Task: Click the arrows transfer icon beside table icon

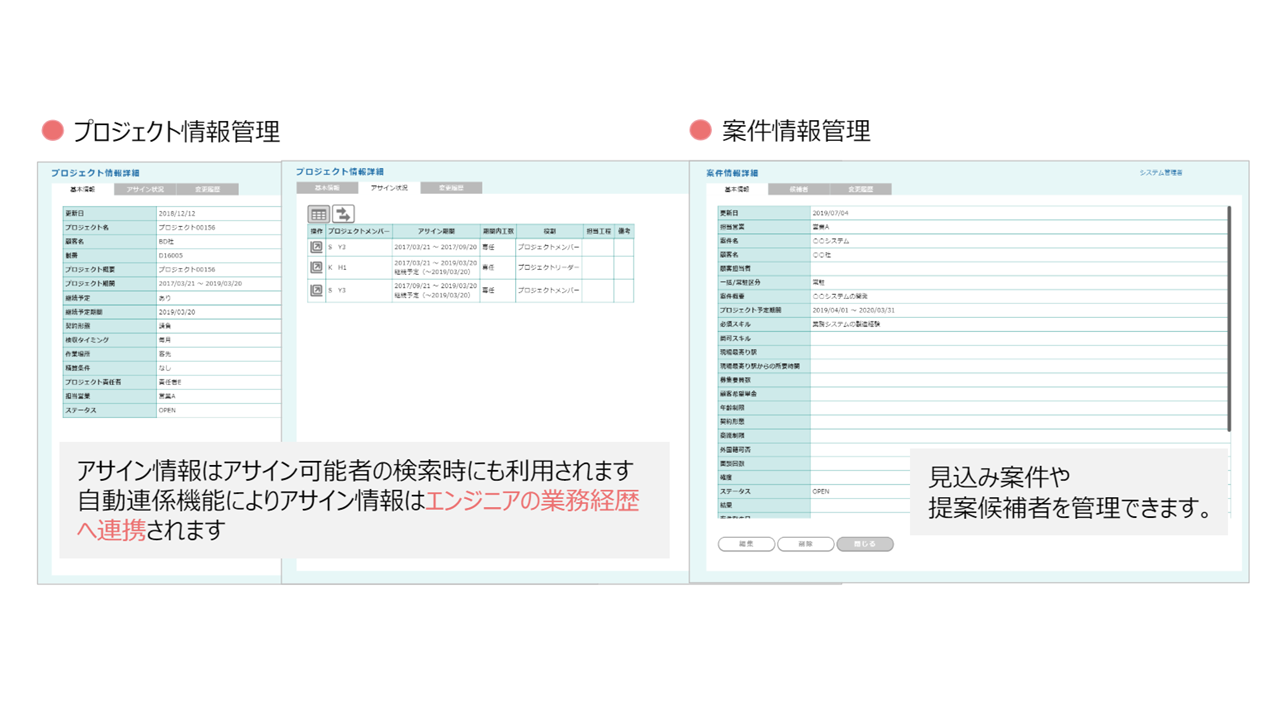Action: 343,214
